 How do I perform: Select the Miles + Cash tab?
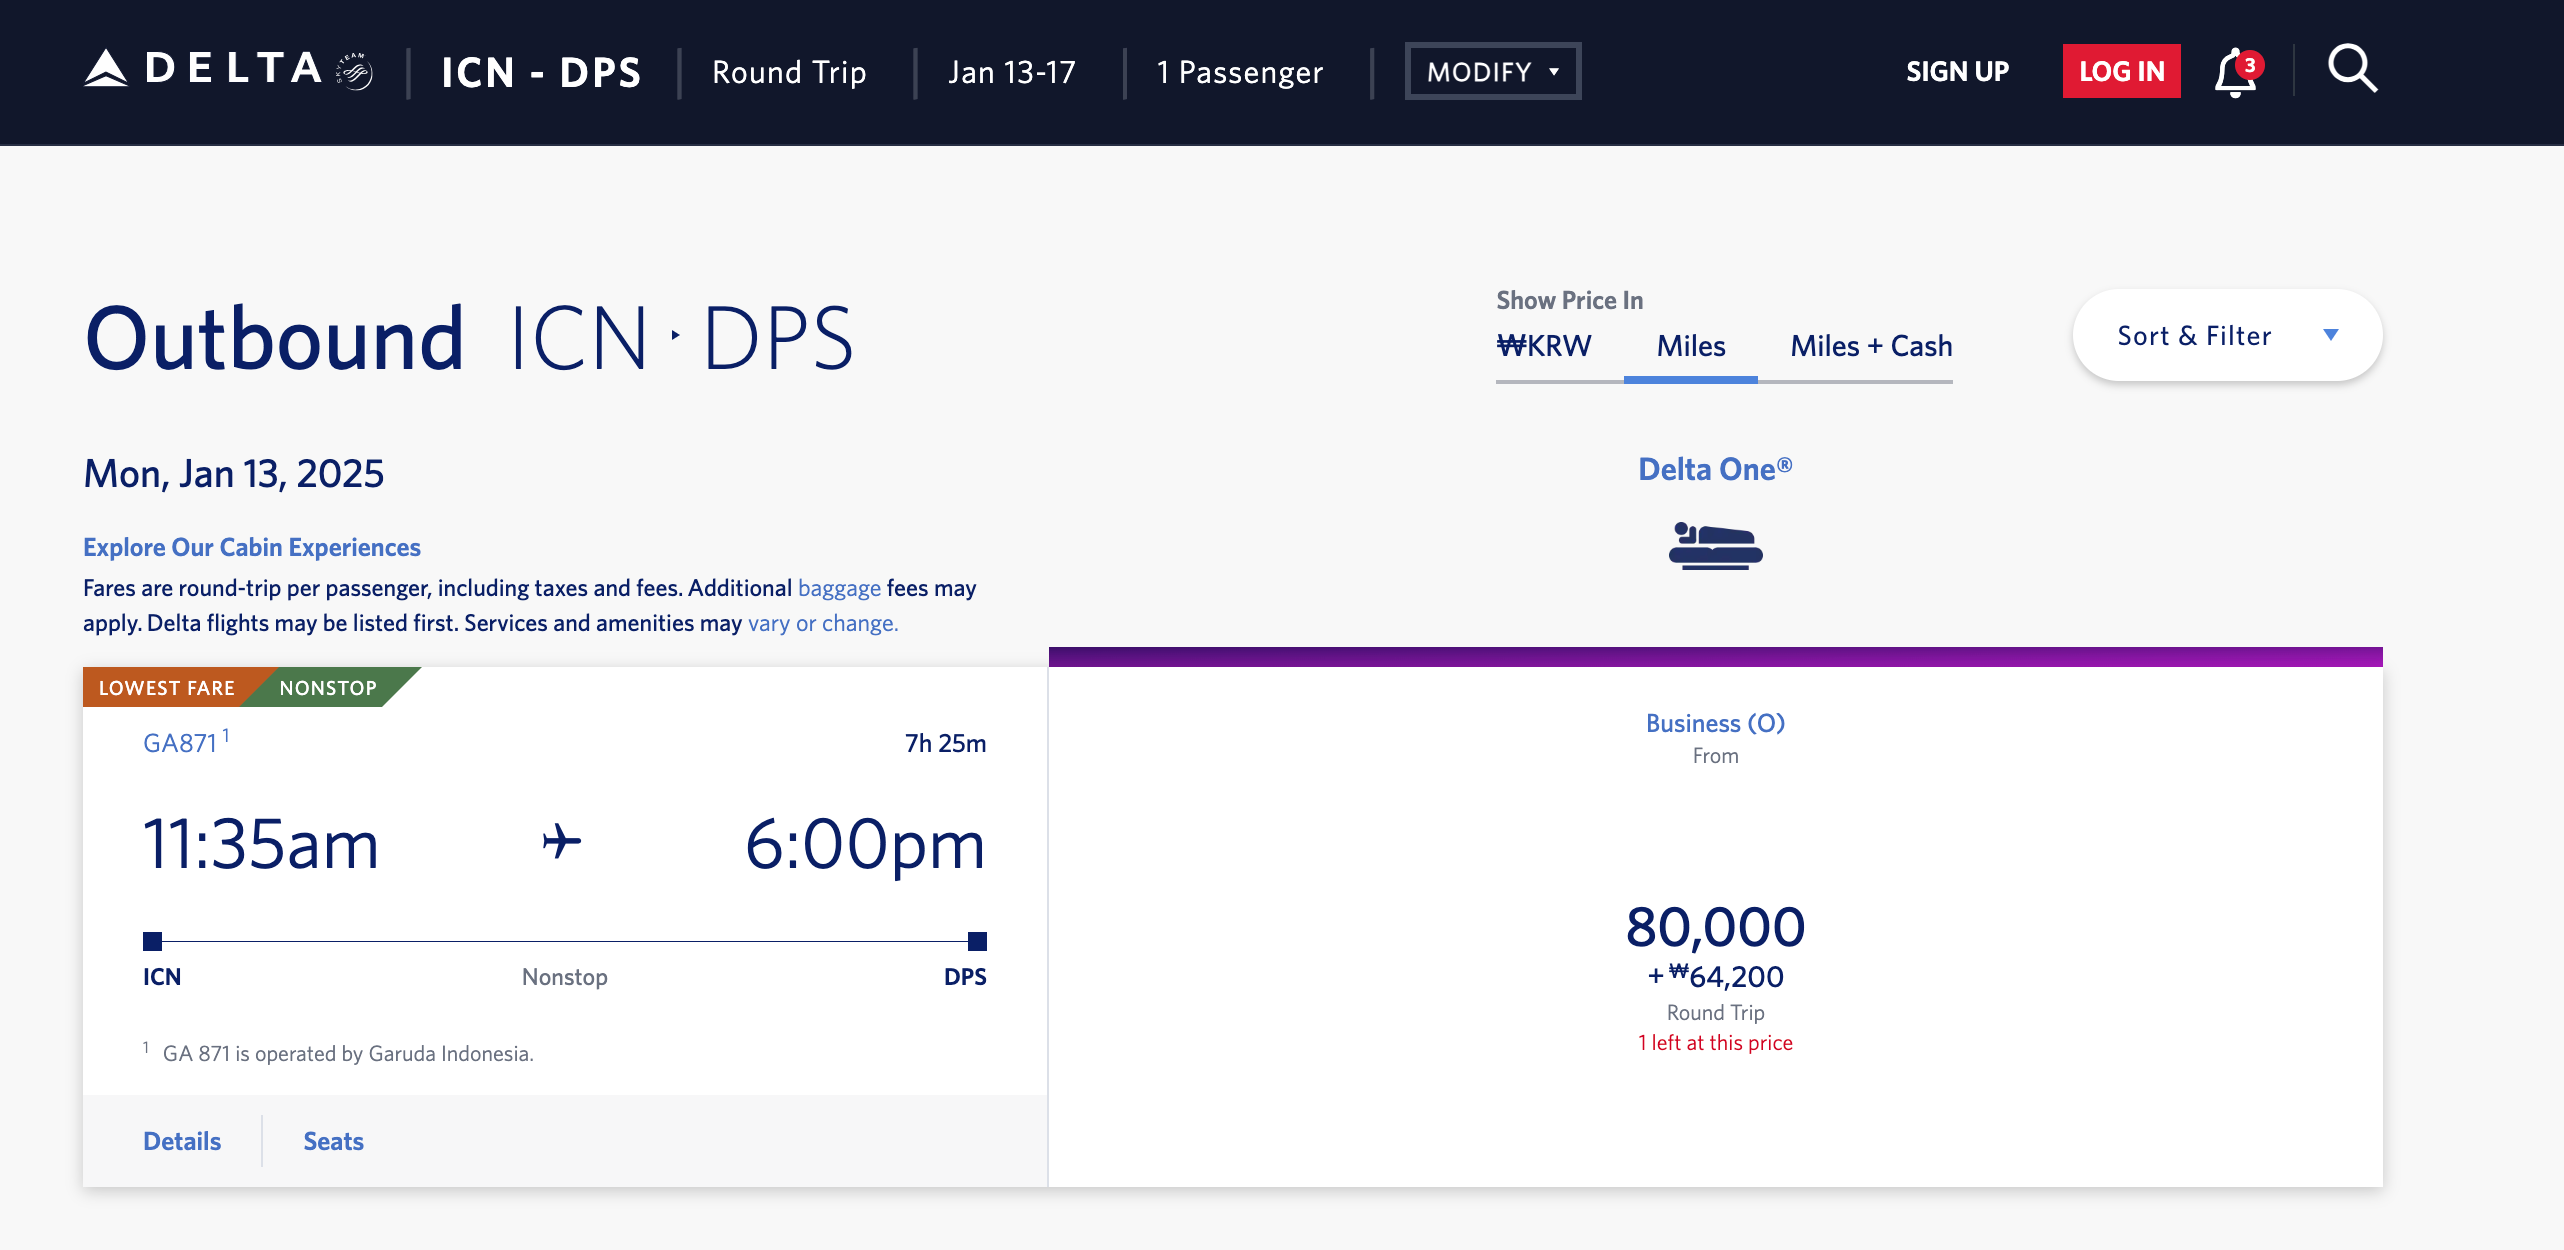[x=1871, y=346]
